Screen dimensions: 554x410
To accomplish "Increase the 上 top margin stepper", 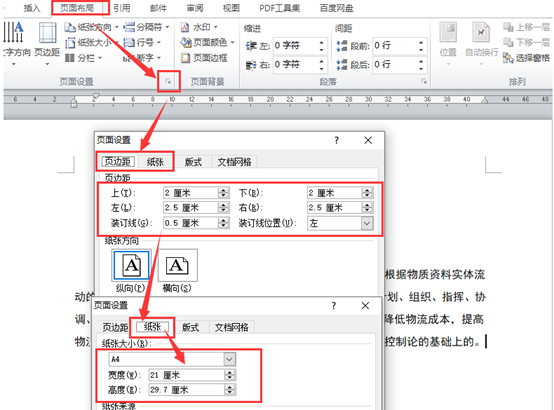I will coord(223,191).
